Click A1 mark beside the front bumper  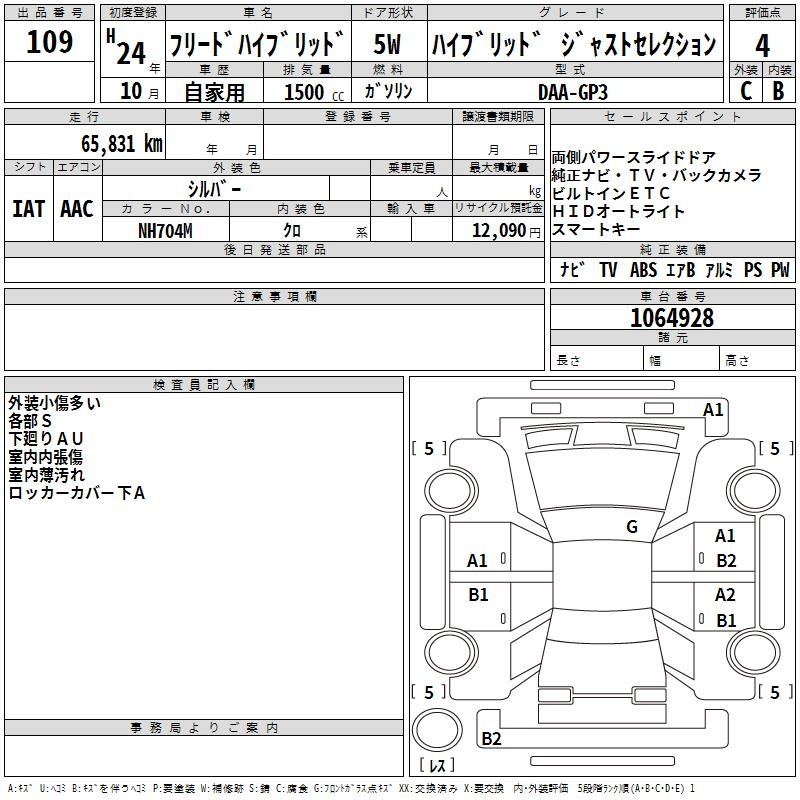point(713,410)
